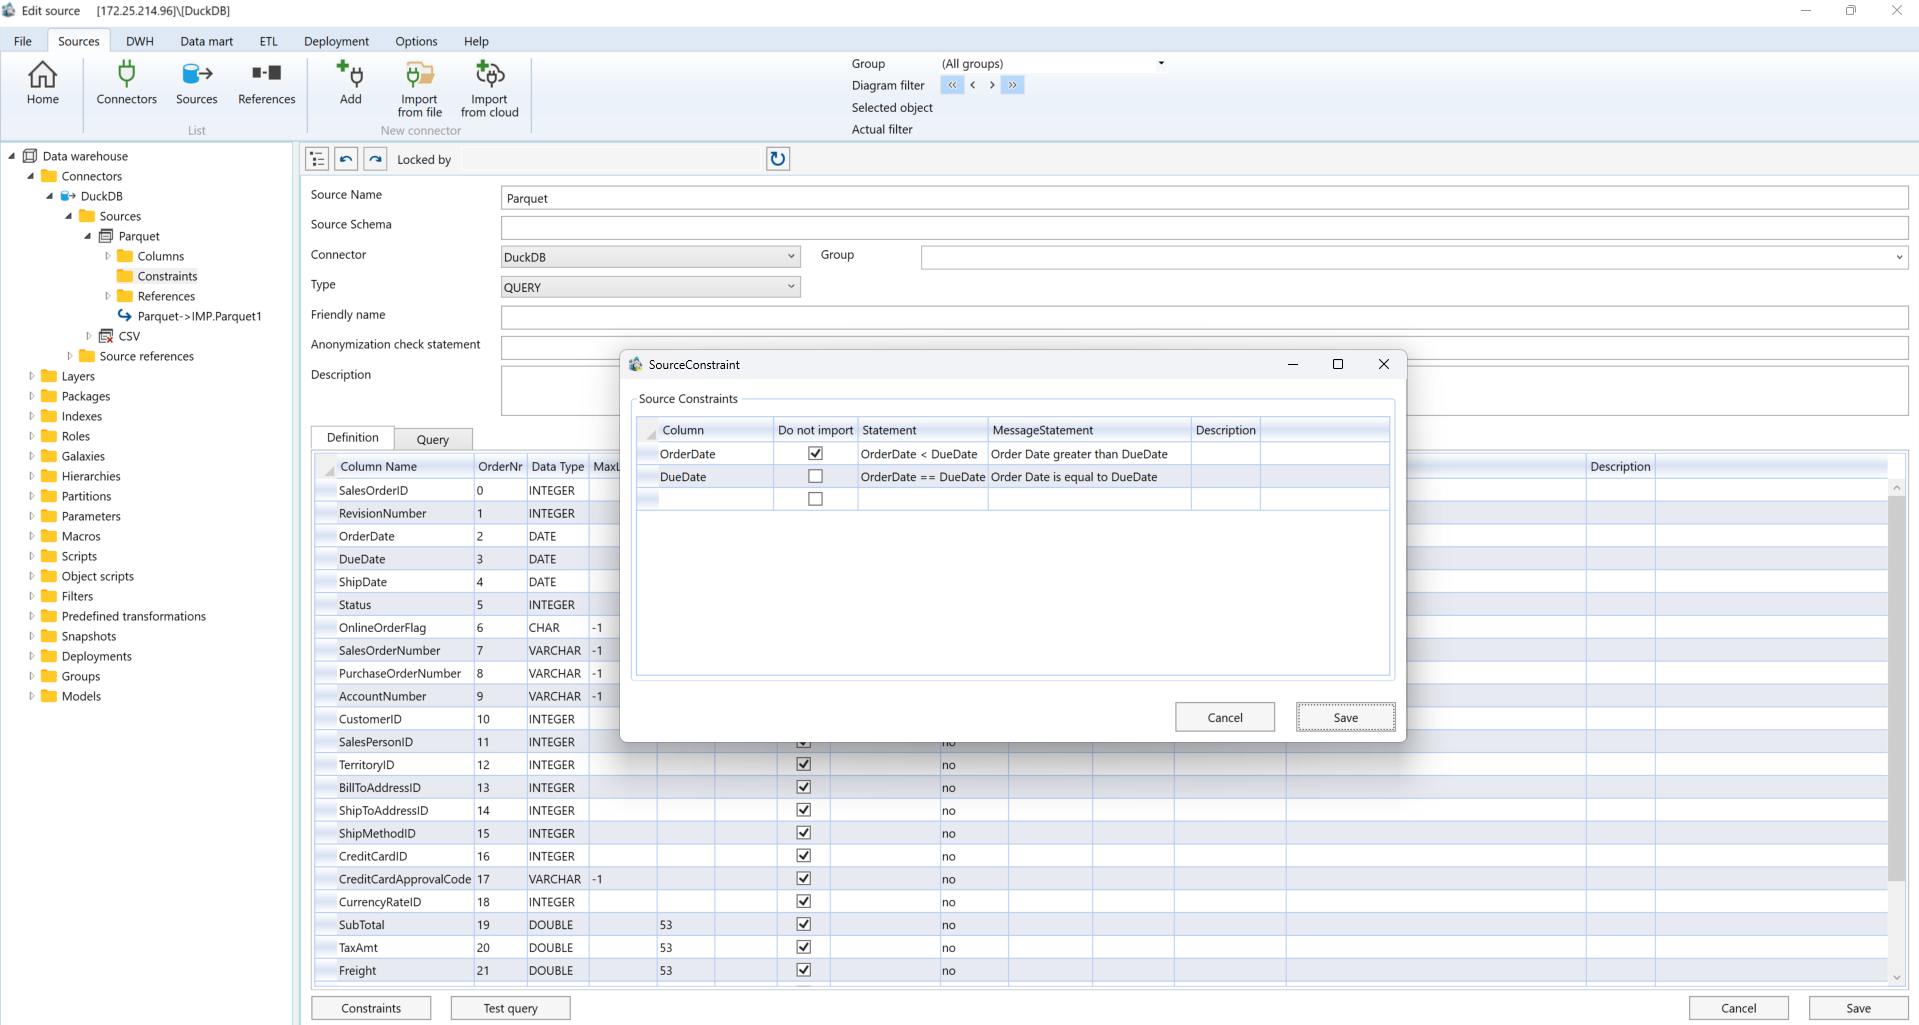The image size is (1919, 1025).
Task: Open the References list icon
Action: pyautogui.click(x=267, y=83)
